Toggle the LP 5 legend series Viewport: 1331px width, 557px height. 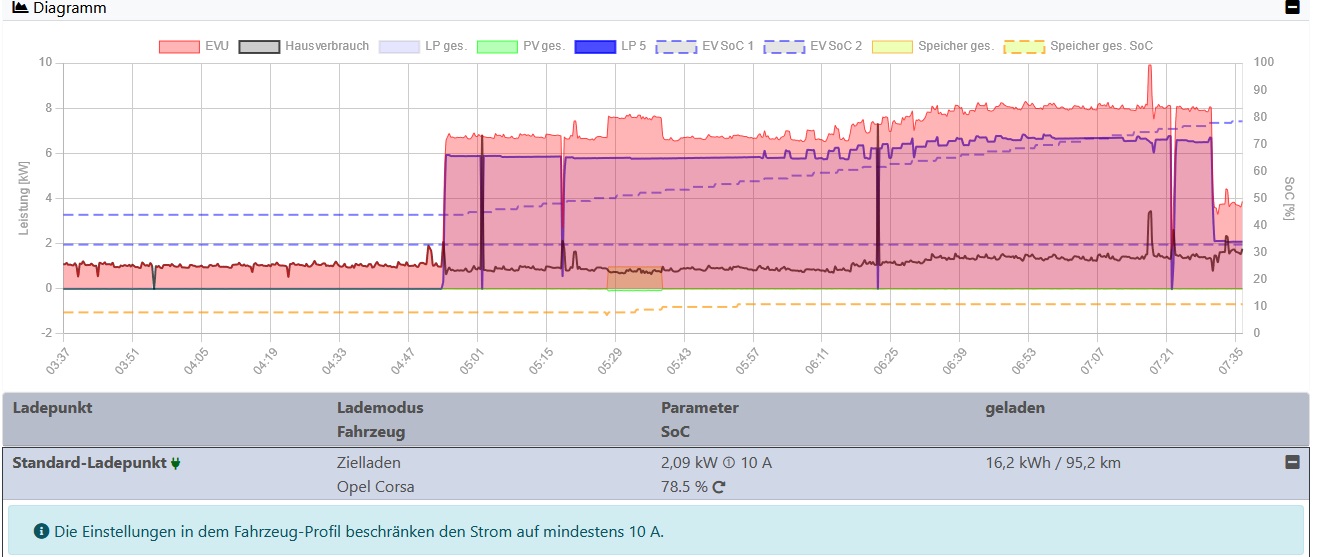[x=611, y=46]
